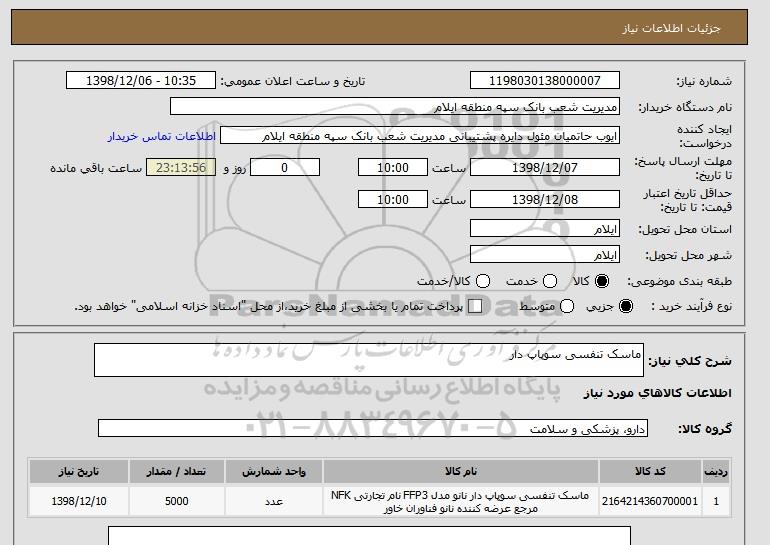Click the product code cell 2164214360700001
The width and height of the screenshot is (770, 545).
click(x=650, y=501)
